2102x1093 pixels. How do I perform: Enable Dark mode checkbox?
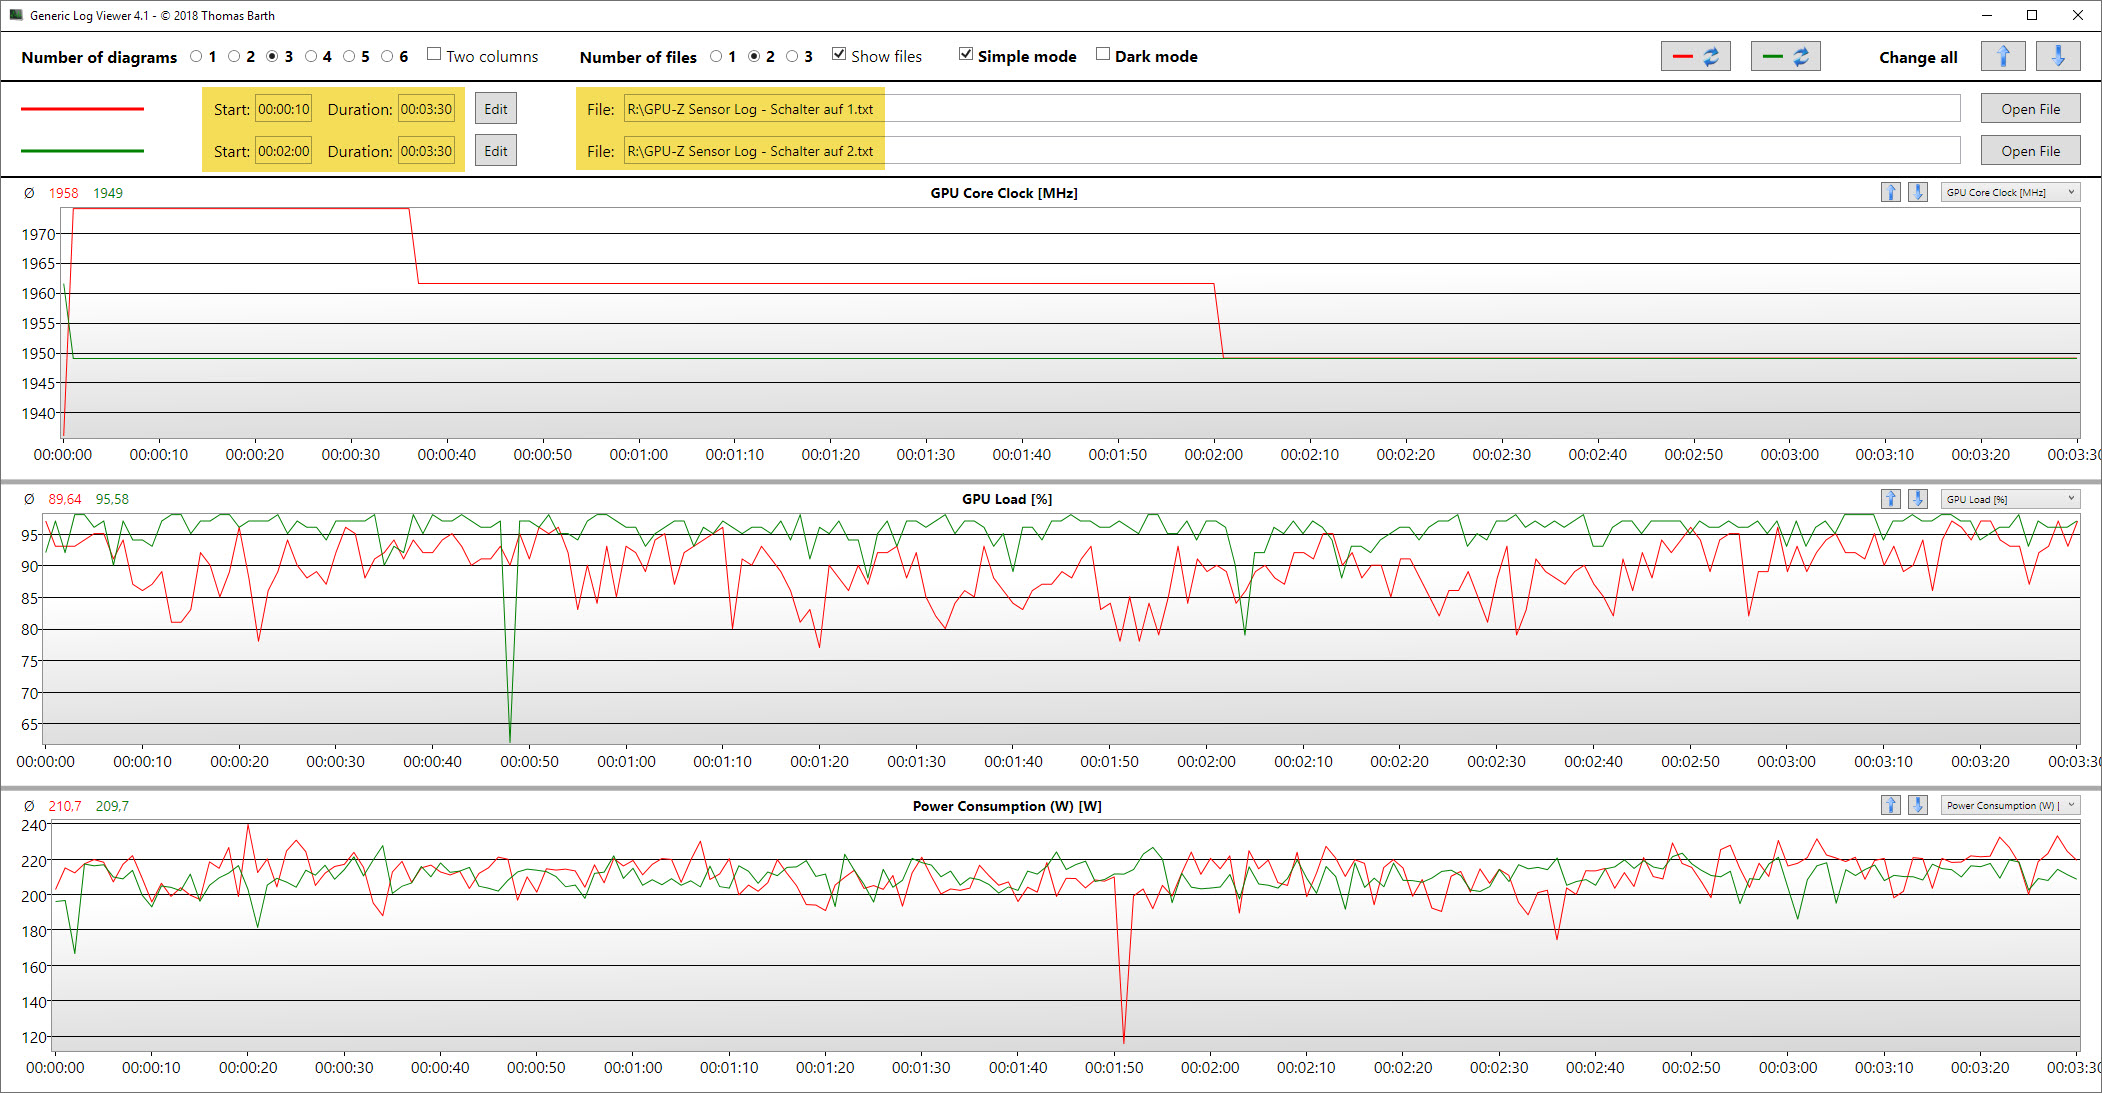coord(1103,55)
